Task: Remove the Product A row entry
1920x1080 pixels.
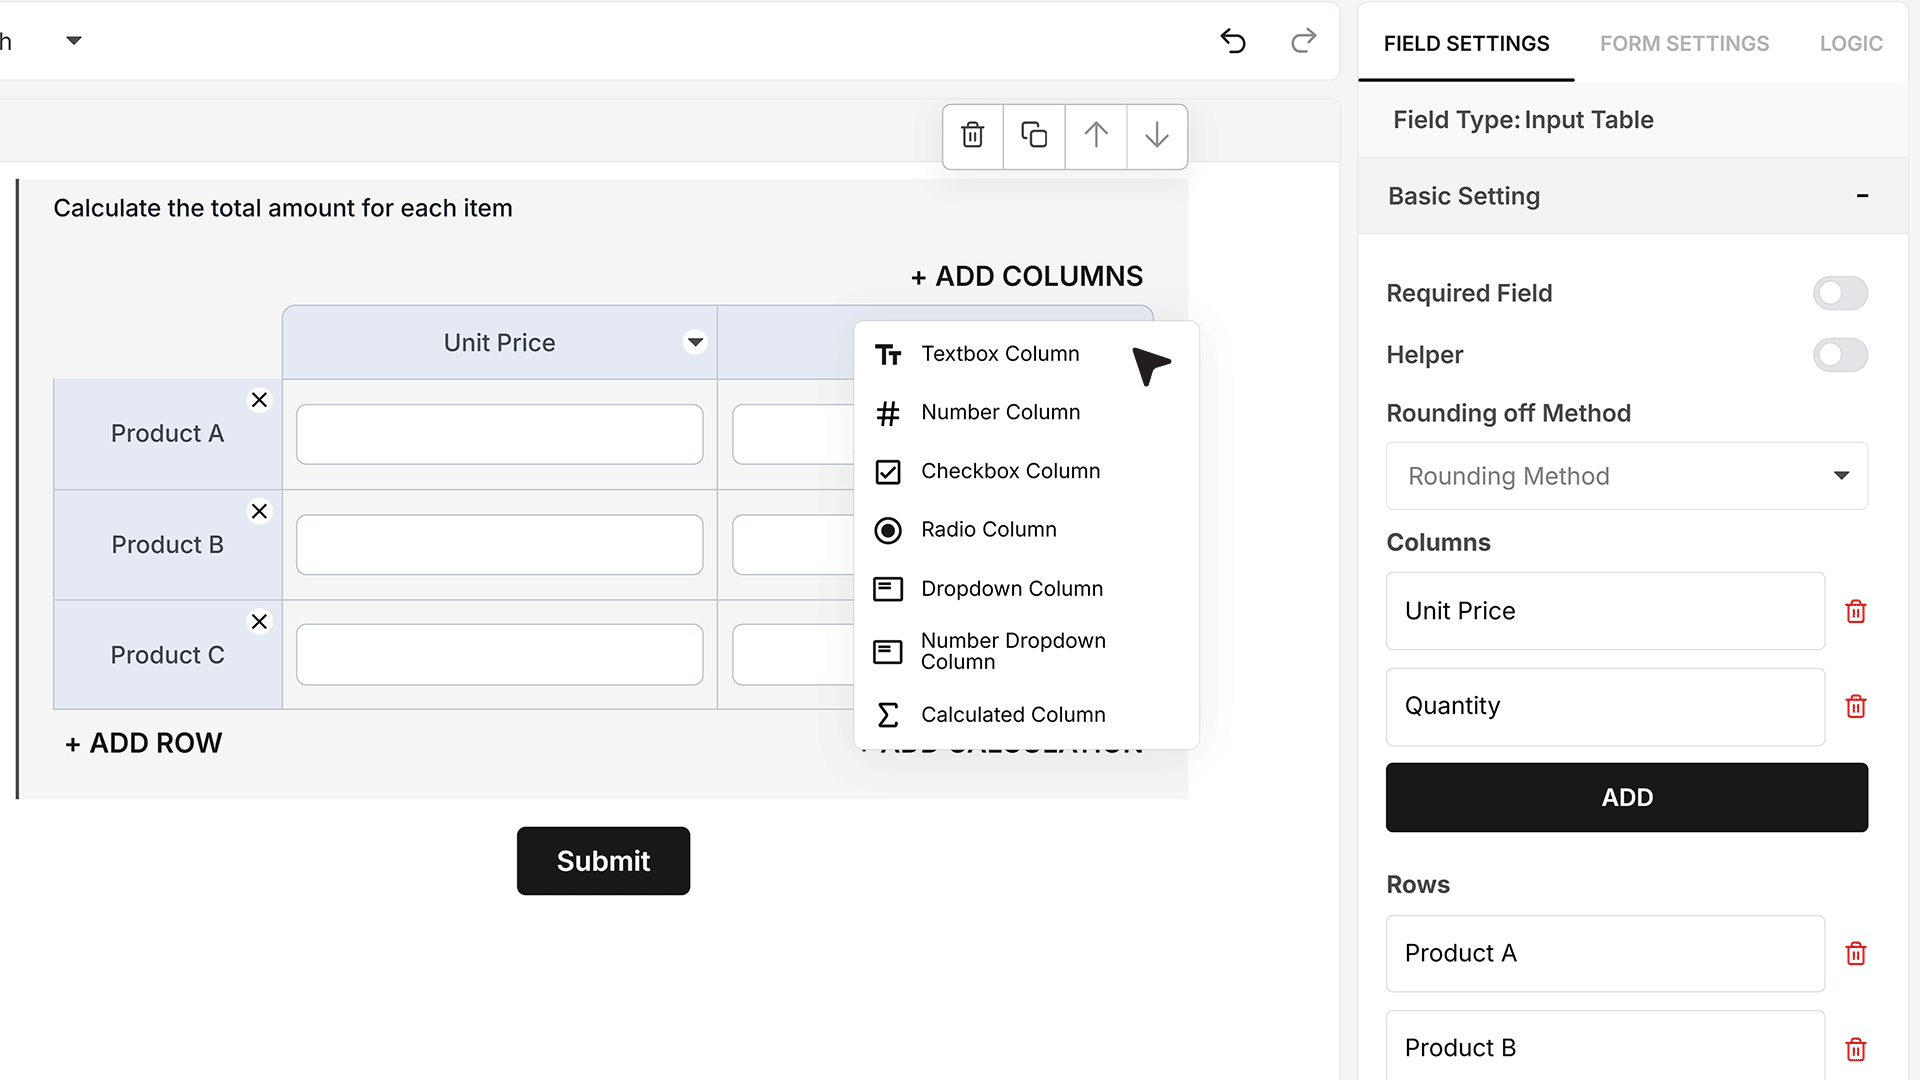Action: pos(1856,953)
